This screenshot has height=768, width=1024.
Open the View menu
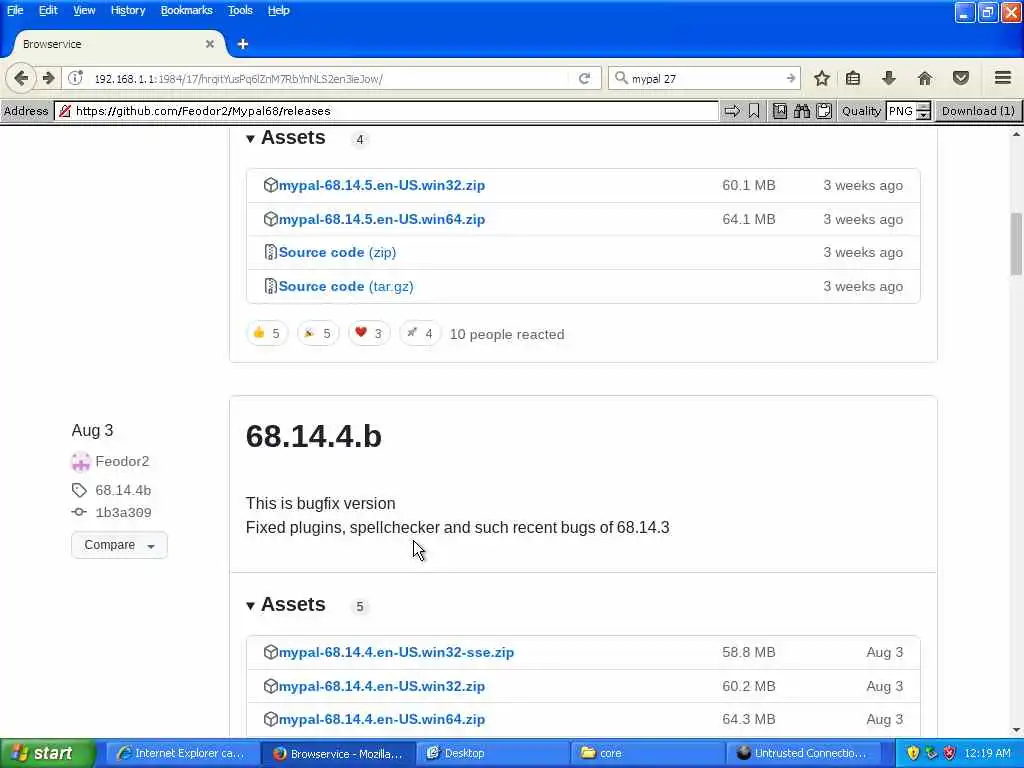tap(84, 10)
